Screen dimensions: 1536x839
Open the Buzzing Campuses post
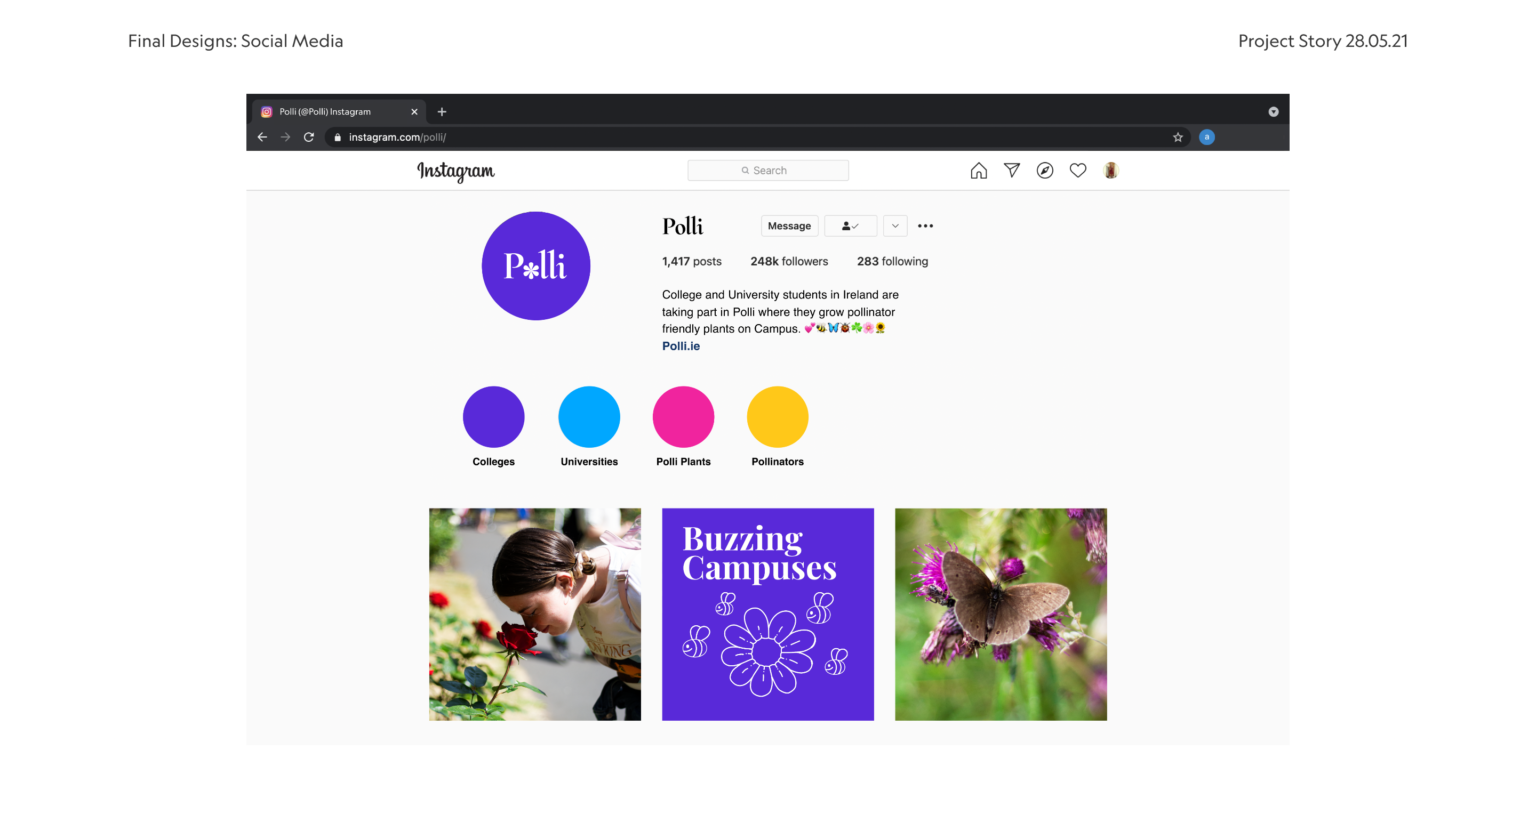coord(768,614)
